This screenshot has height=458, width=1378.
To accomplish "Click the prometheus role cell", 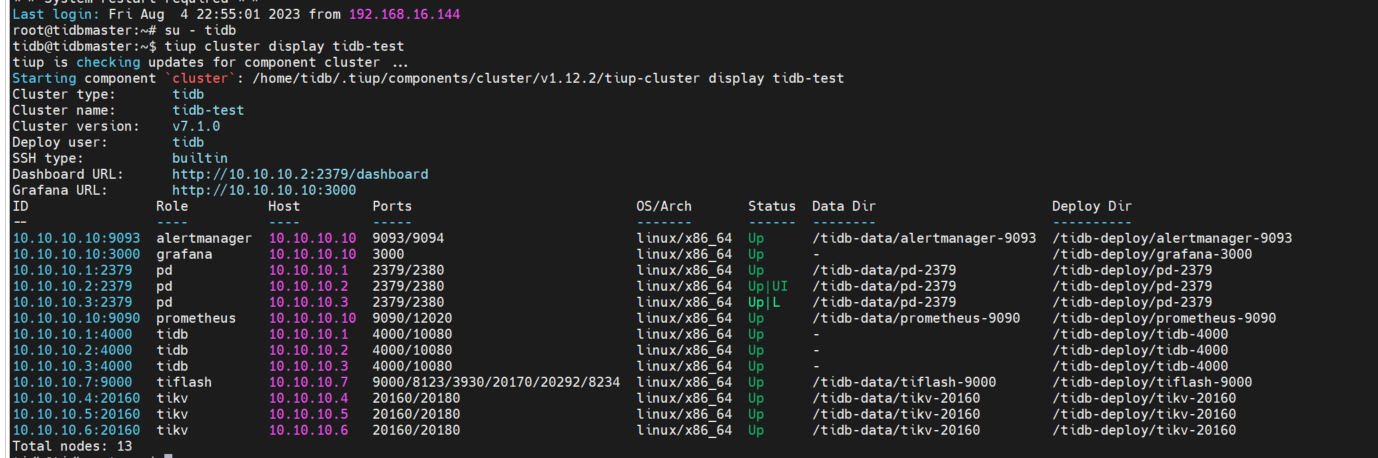I will (x=196, y=318).
